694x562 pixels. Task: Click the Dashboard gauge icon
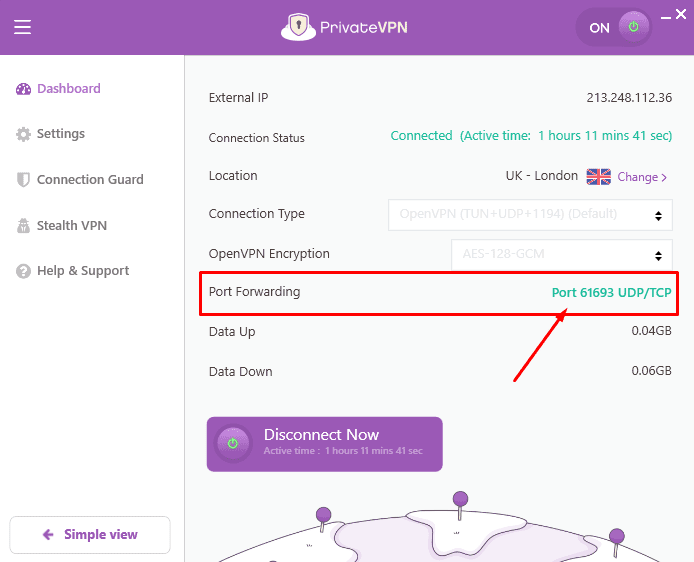[x=23, y=89]
